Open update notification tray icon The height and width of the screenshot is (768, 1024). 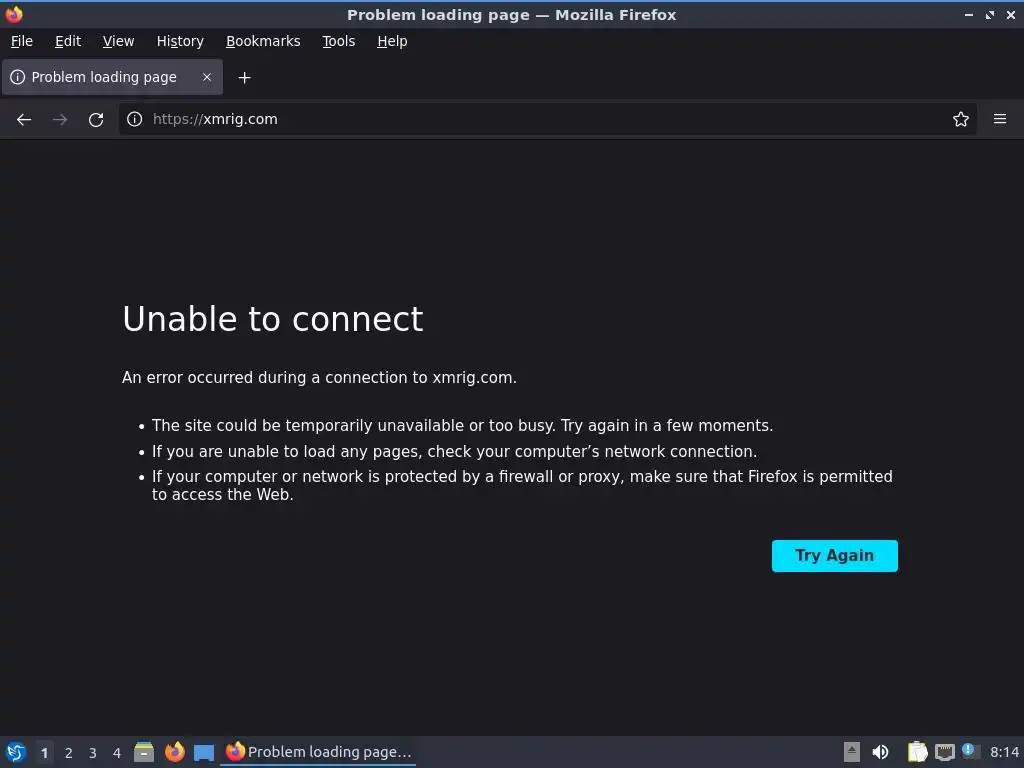click(970, 751)
